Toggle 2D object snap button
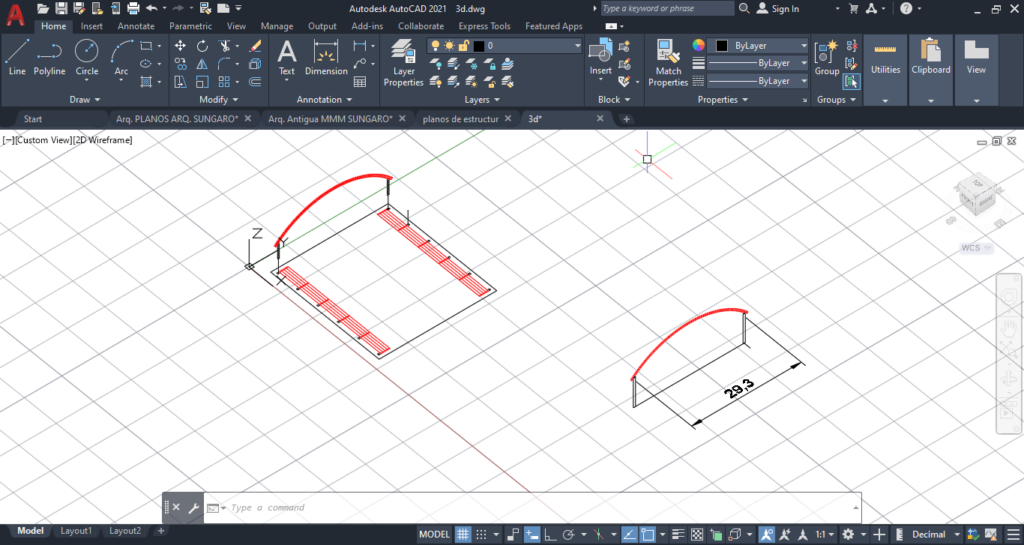 [x=647, y=534]
